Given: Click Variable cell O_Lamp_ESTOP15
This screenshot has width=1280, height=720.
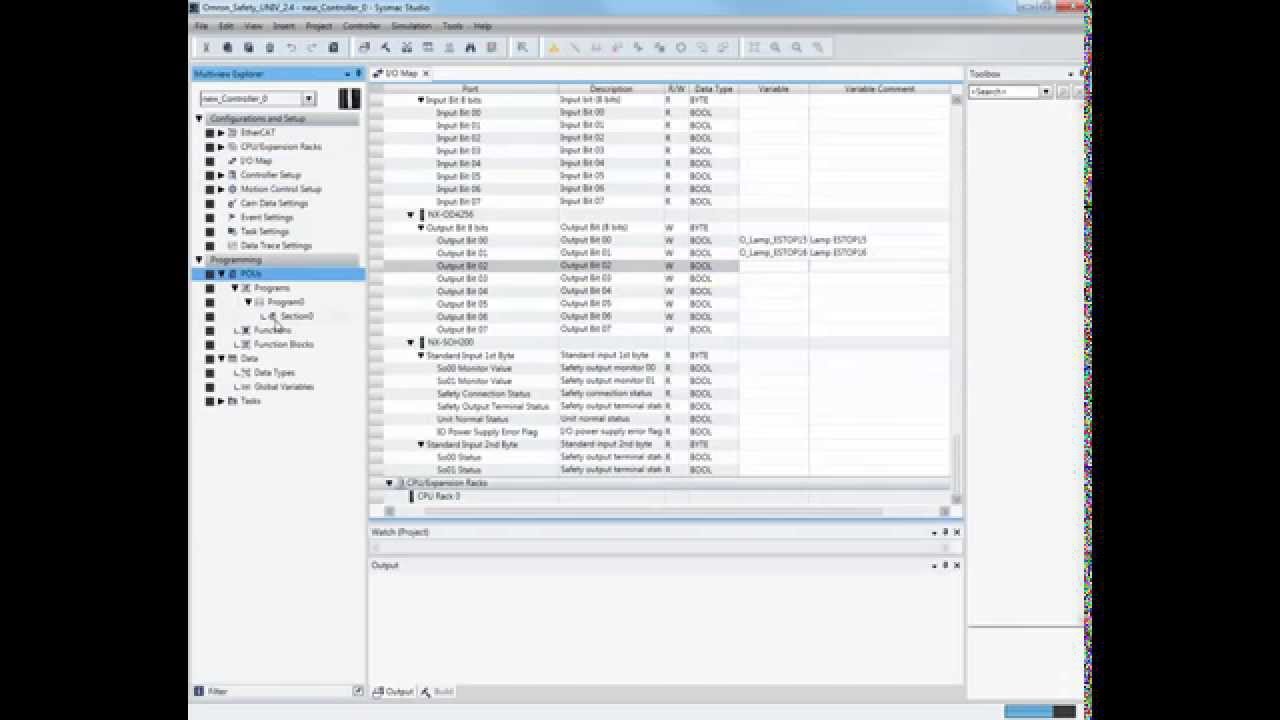Looking at the screenshot, I should (773, 240).
